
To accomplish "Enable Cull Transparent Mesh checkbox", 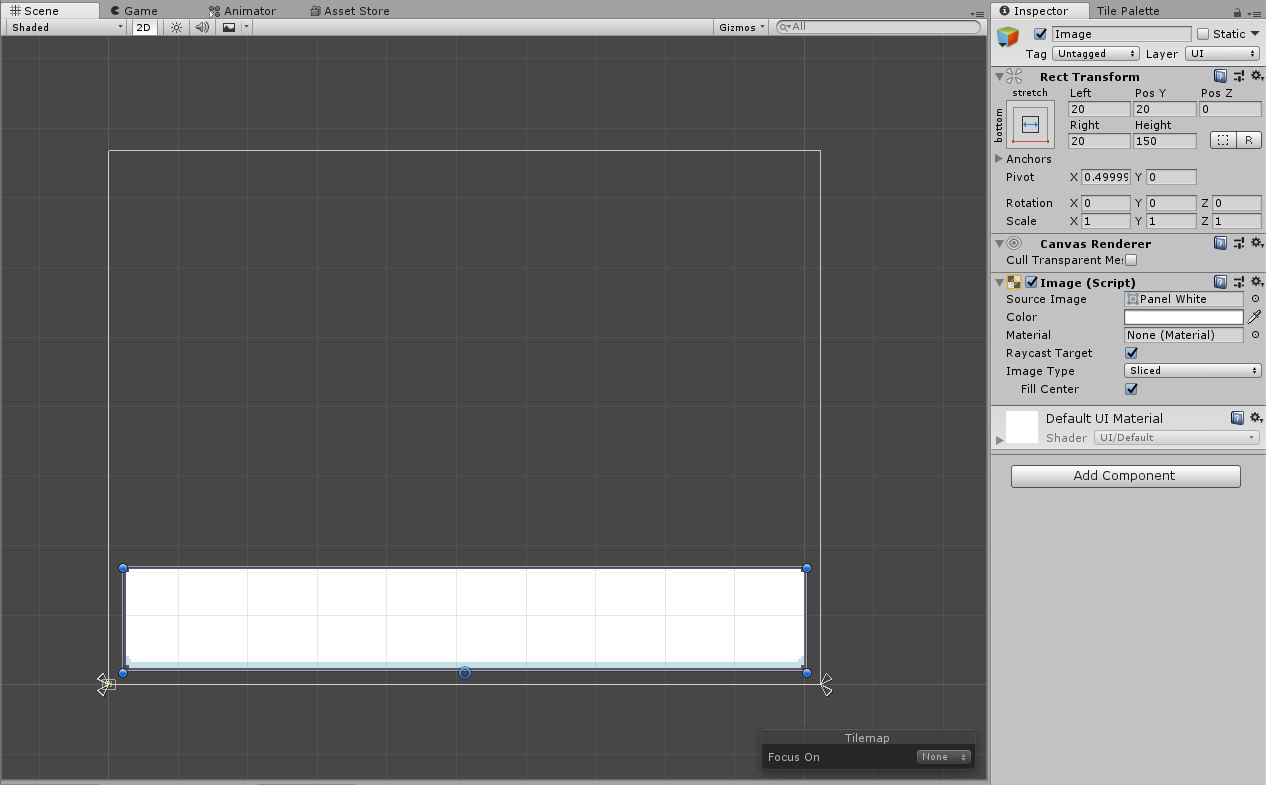I will 1131,260.
